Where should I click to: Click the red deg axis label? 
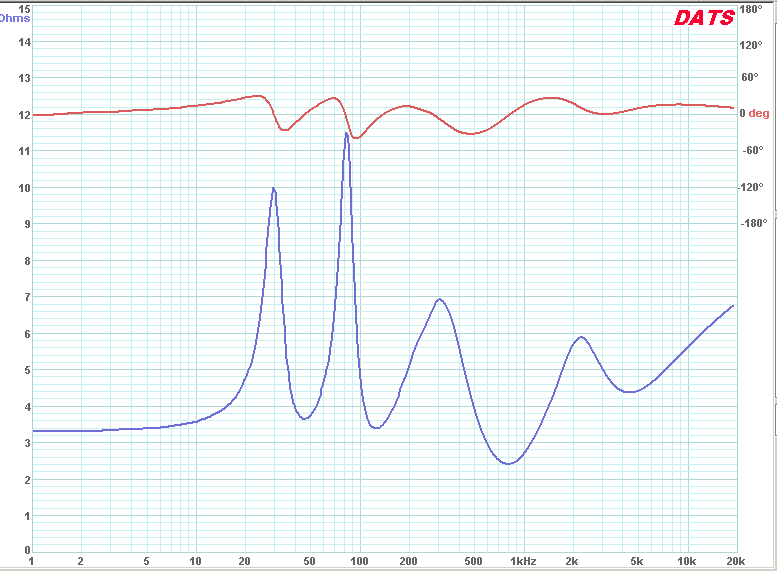pos(759,113)
